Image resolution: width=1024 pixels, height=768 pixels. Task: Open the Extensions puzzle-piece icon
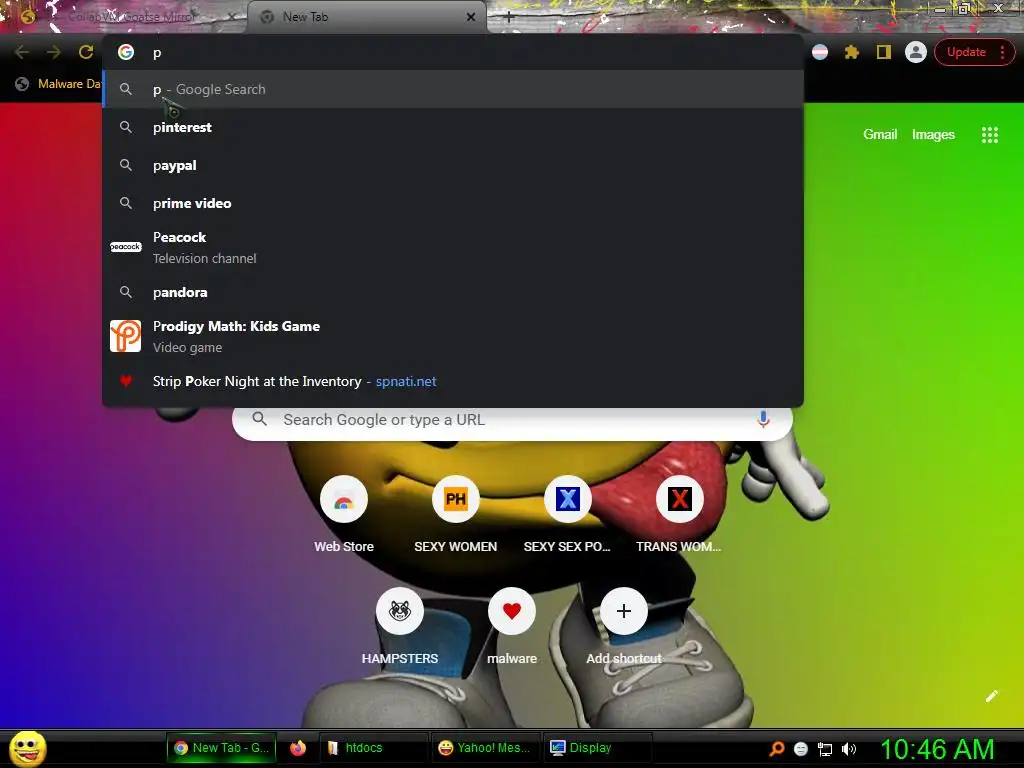tap(852, 52)
